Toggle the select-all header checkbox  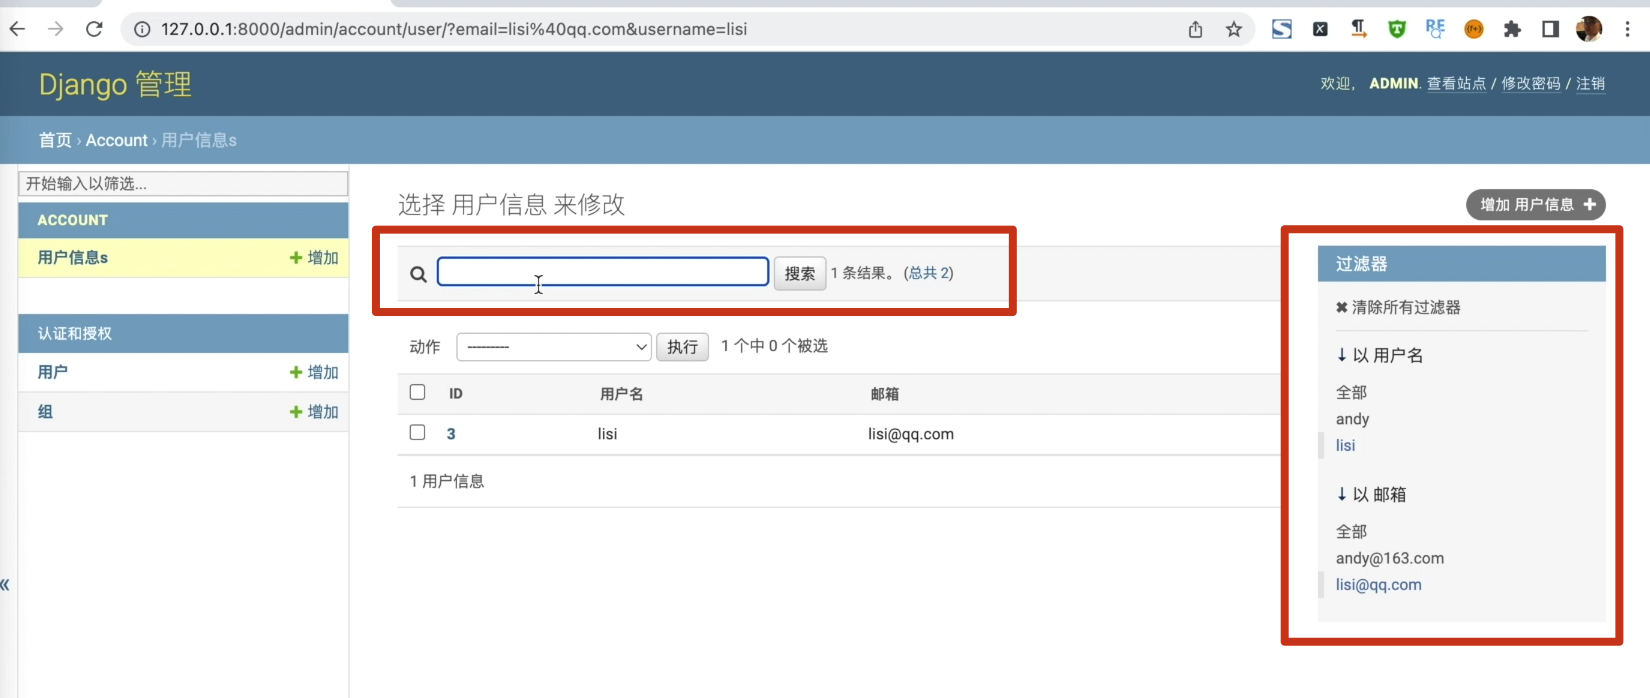[x=418, y=392]
